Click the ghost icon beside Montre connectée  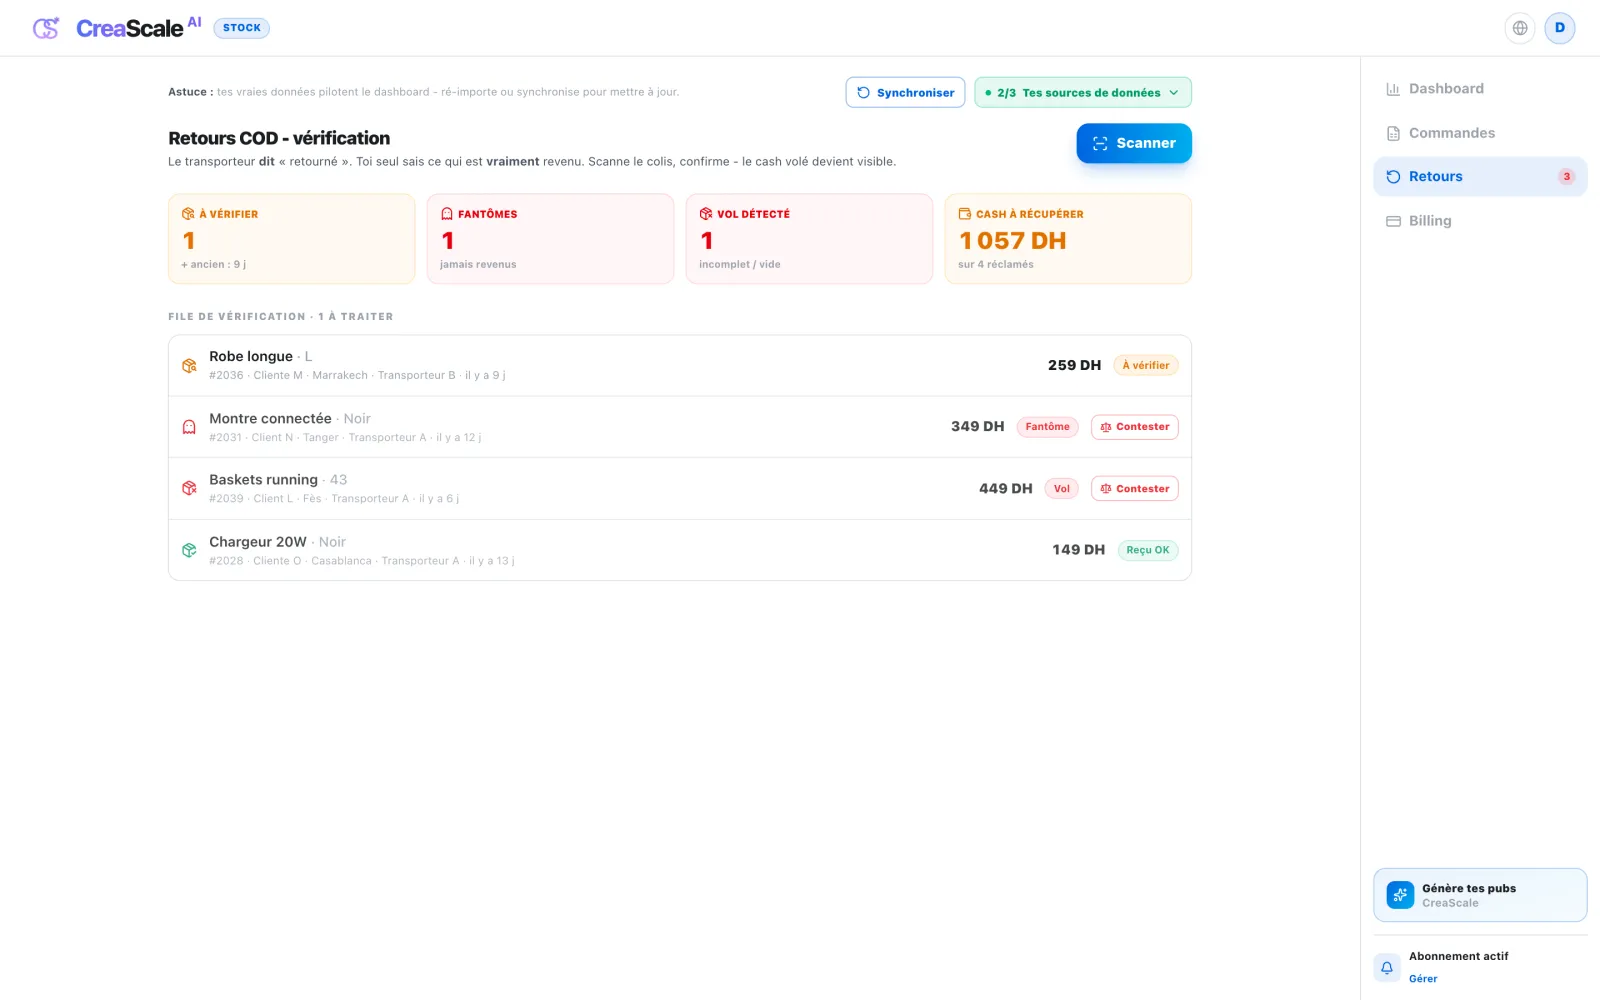click(x=189, y=427)
